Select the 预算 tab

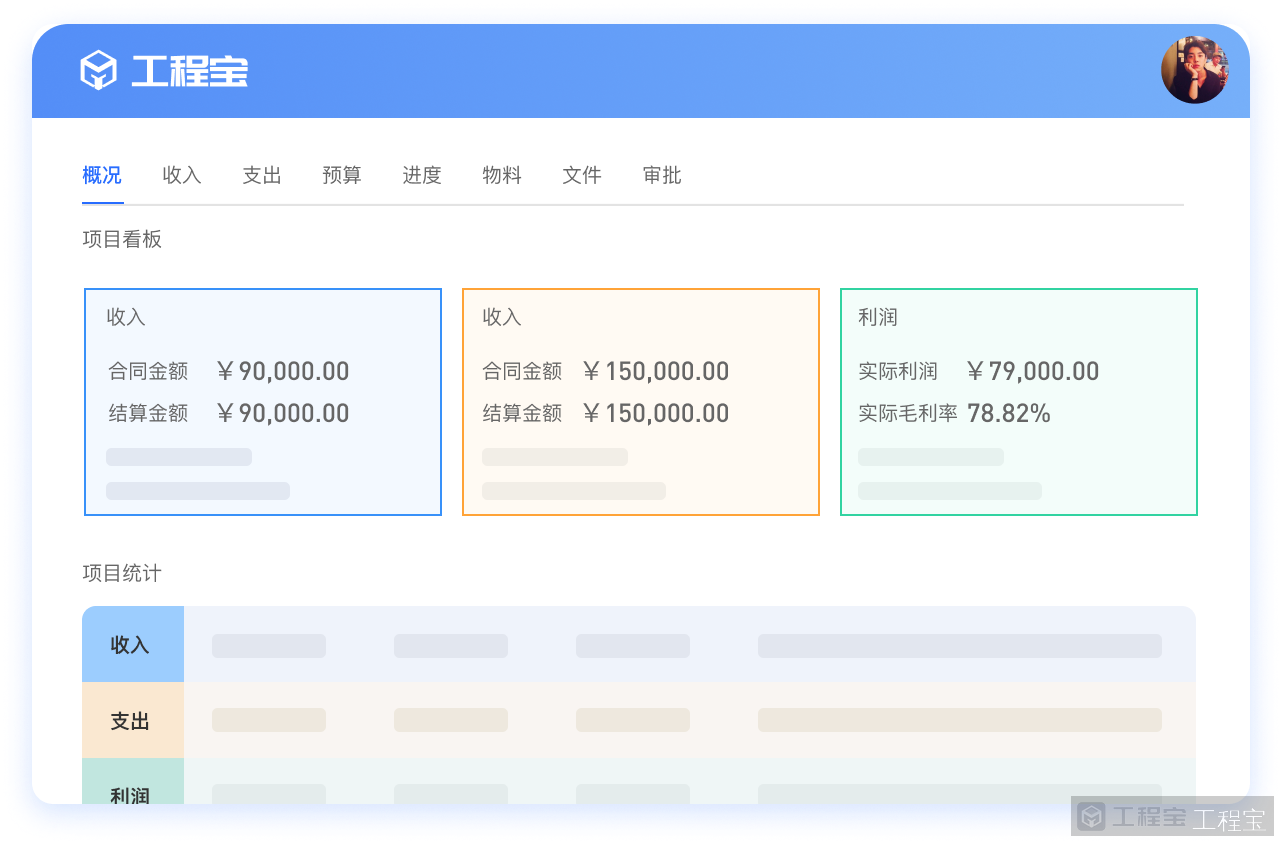[x=342, y=176]
